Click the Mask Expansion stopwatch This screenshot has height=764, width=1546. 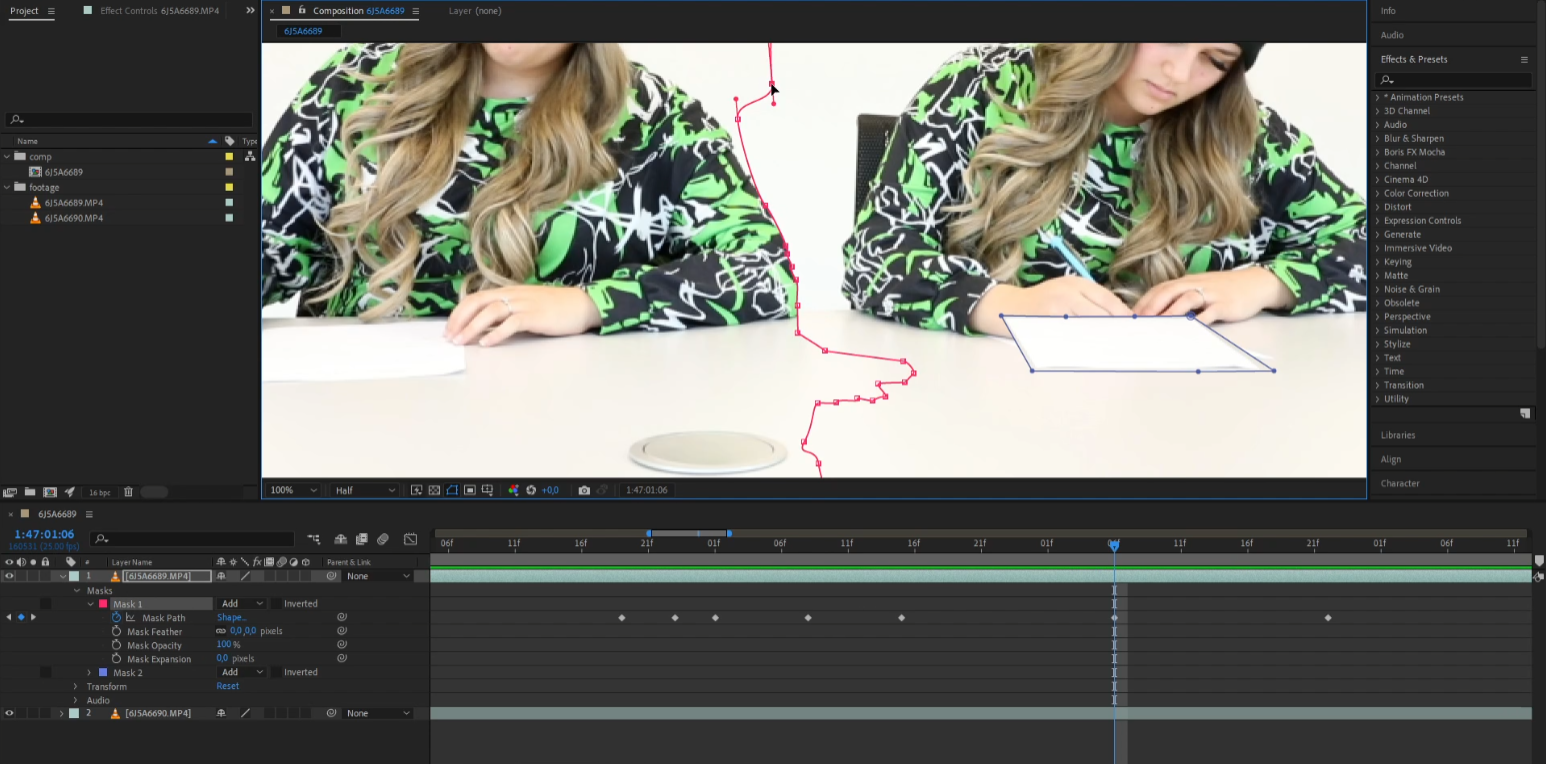[x=116, y=659]
